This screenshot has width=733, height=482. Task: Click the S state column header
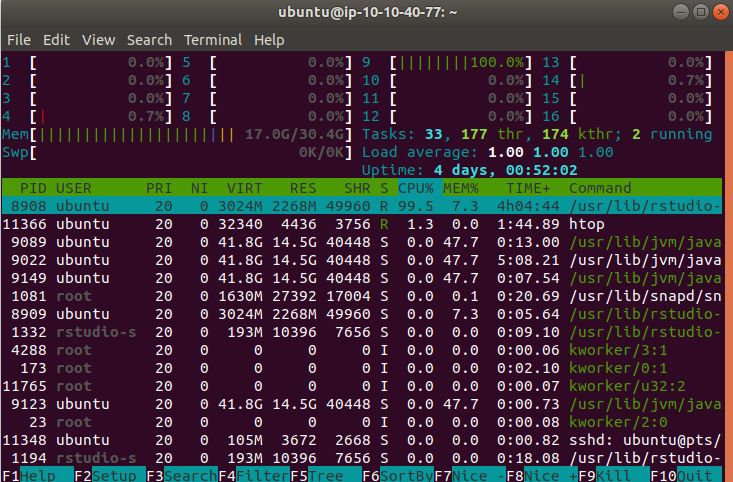[384, 188]
